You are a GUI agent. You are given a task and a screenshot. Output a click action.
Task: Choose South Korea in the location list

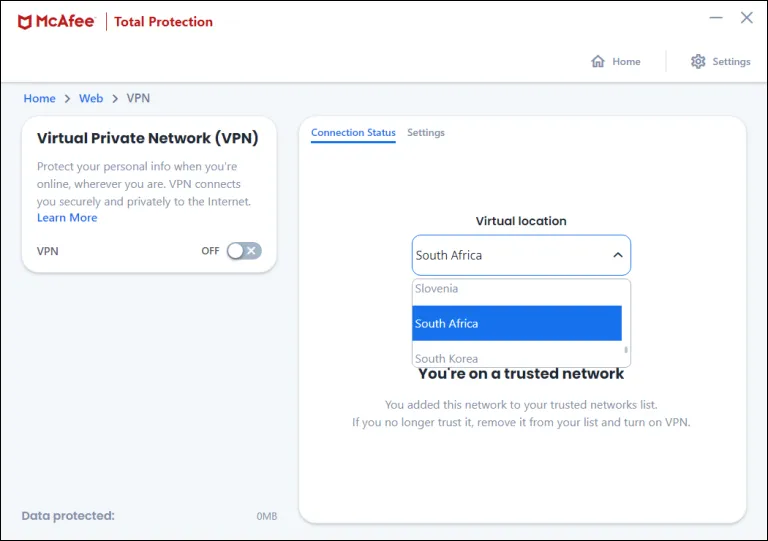446,358
